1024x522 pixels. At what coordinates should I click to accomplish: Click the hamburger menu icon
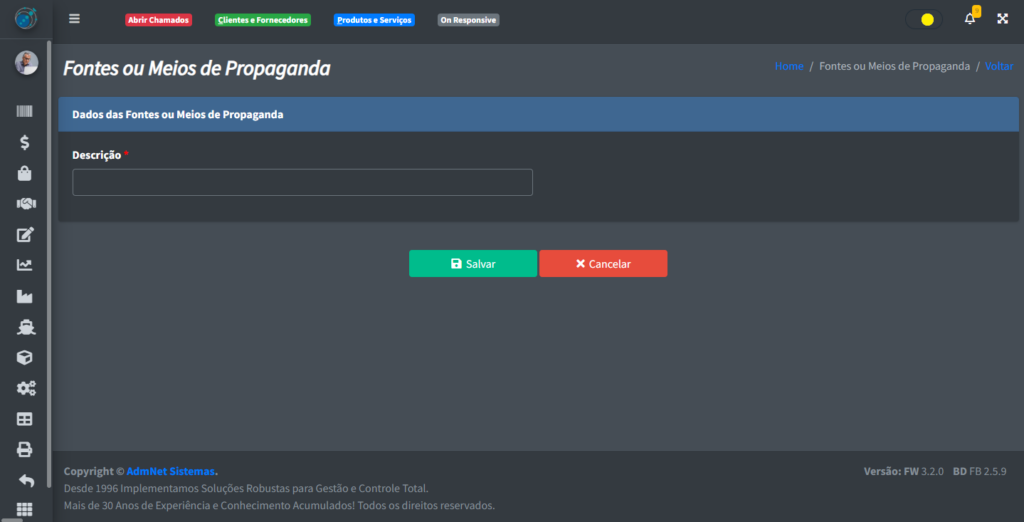[x=74, y=19]
